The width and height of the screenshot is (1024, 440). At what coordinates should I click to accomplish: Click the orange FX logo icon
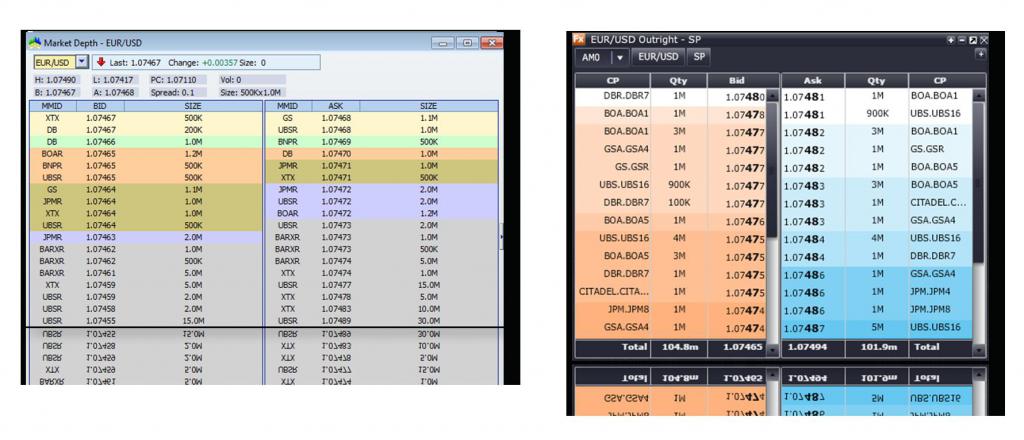click(x=579, y=39)
